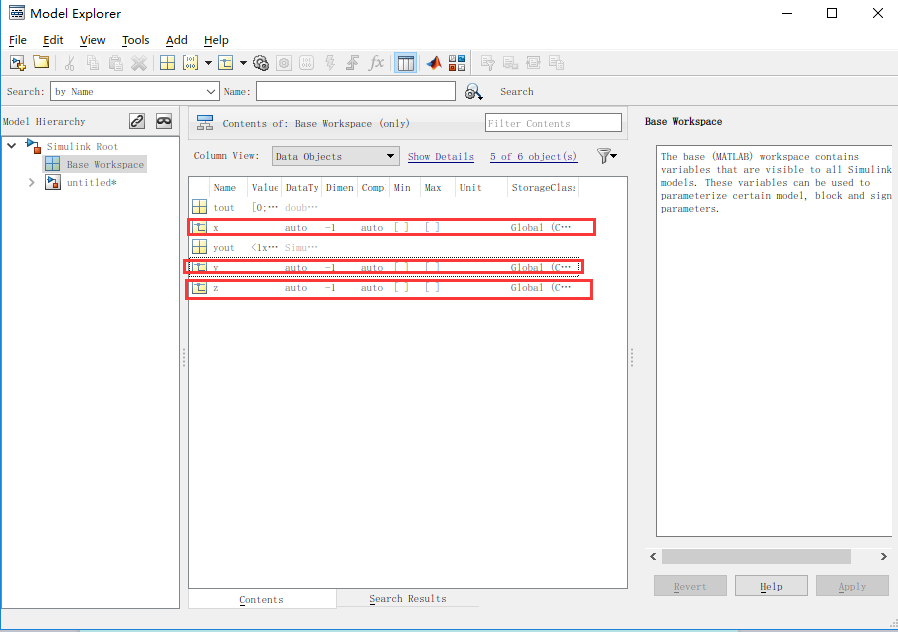
Task: Click the Name column header
Action: 228,187
